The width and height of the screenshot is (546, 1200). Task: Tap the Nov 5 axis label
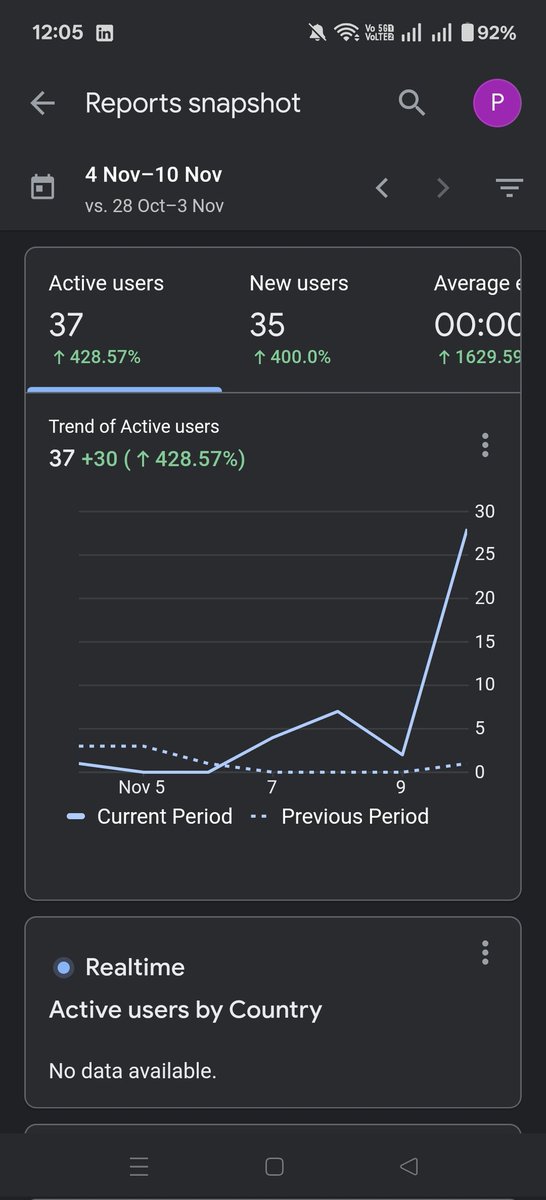[x=141, y=788]
